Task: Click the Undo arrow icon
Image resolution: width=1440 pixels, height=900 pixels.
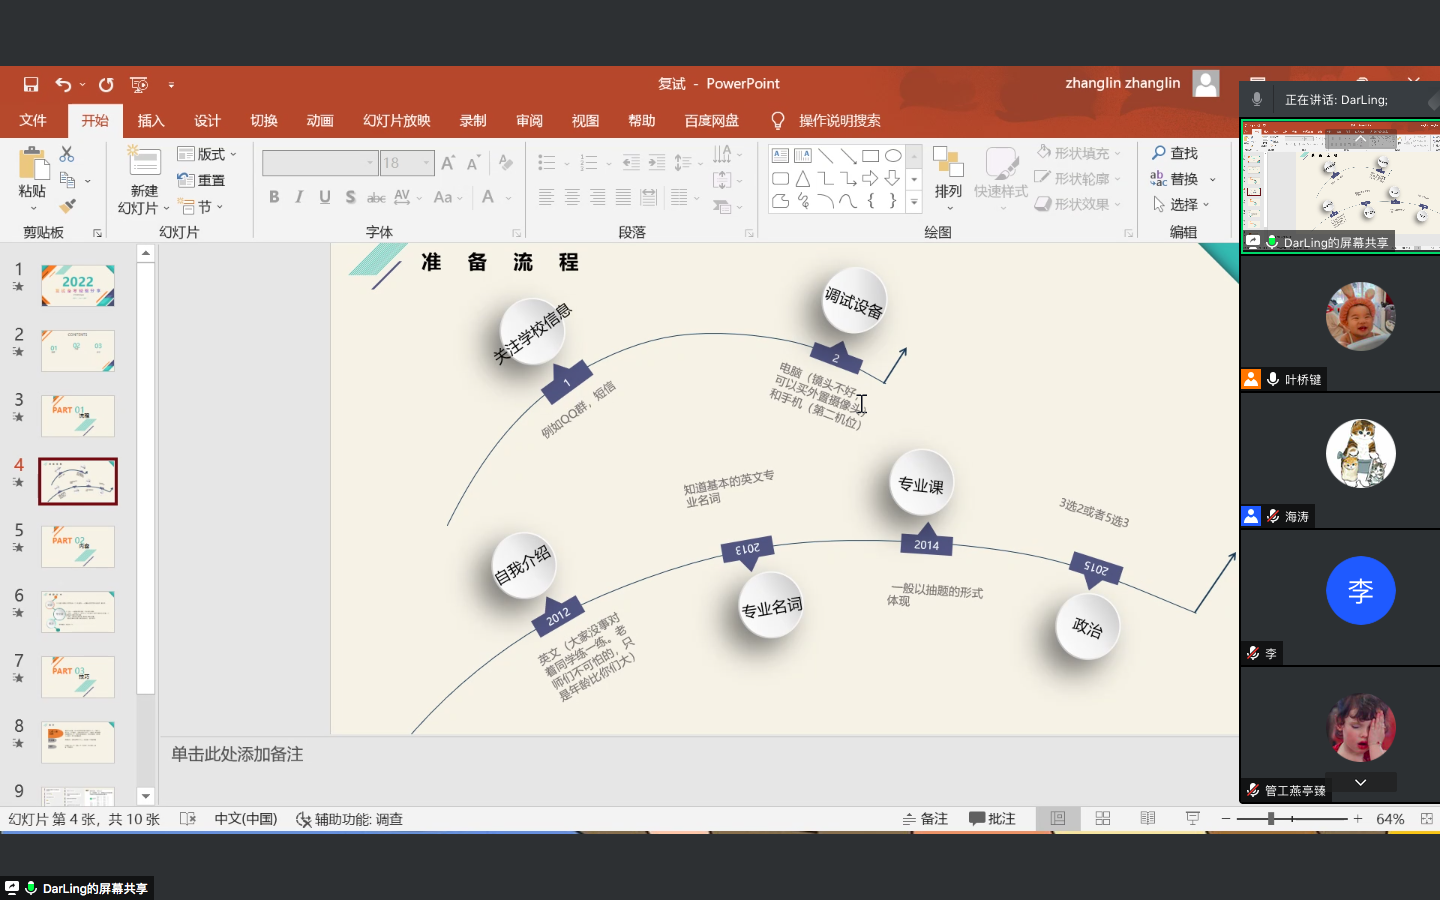Action: point(63,85)
